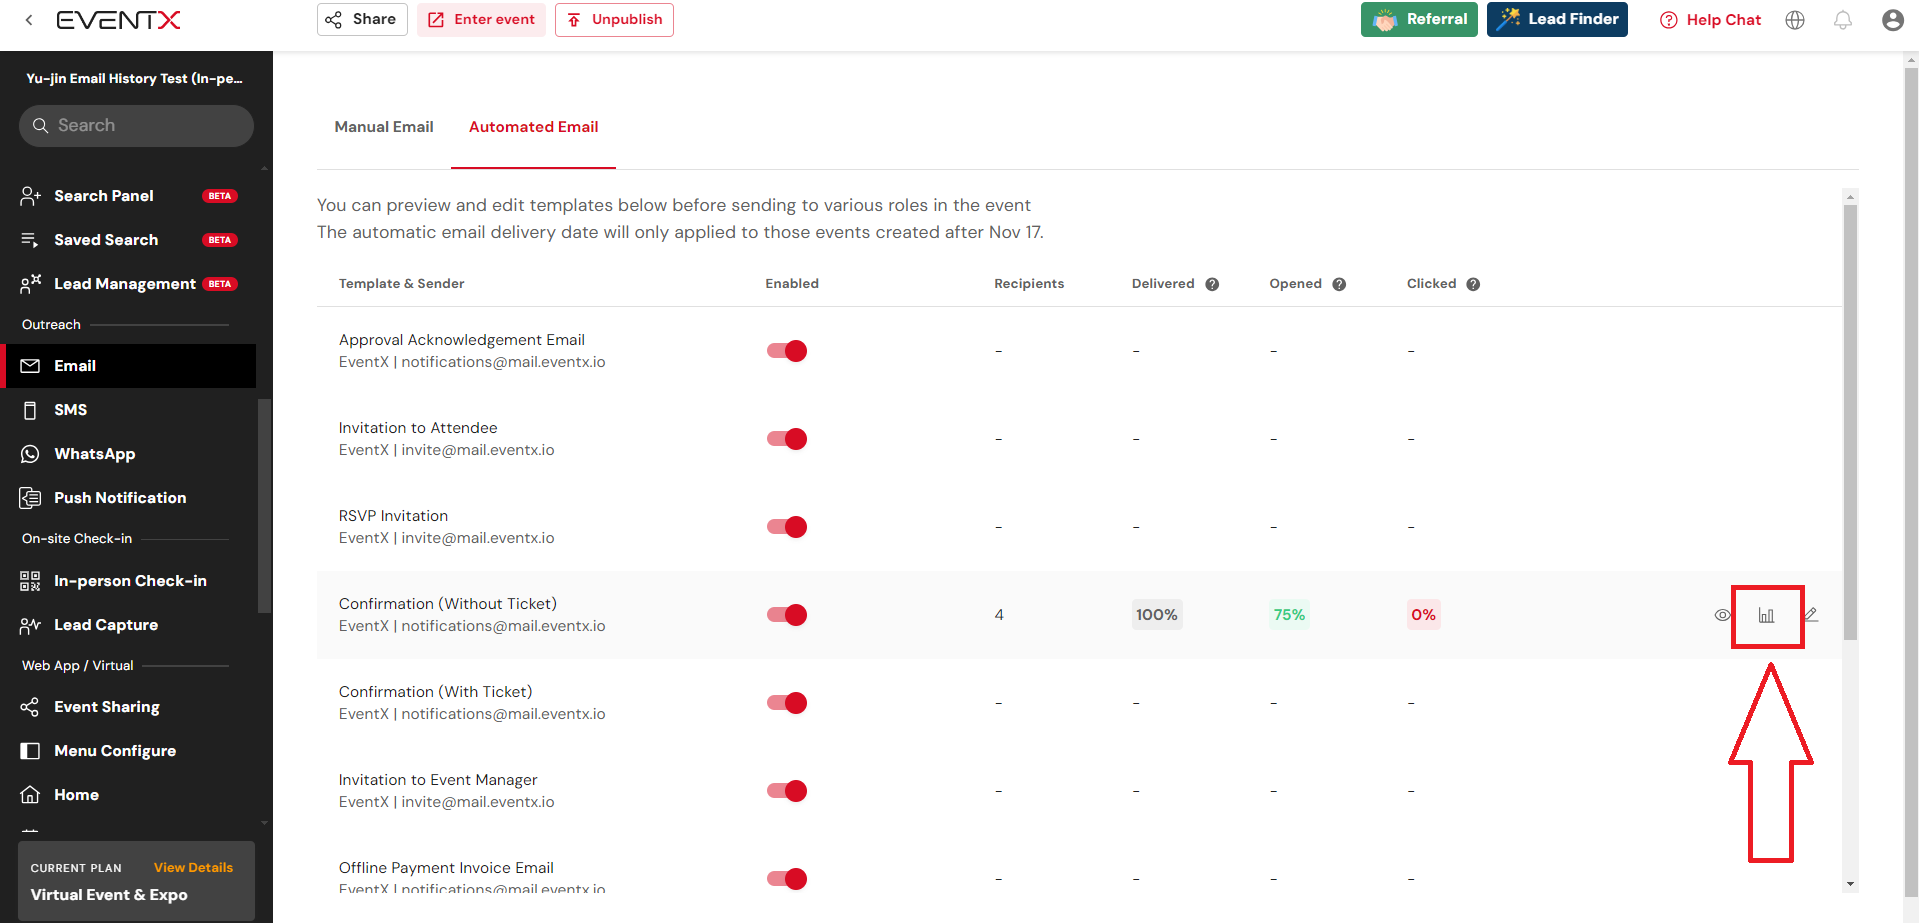The width and height of the screenshot is (1919, 923).
Task: Select the RSVP Invitation template name
Action: [393, 516]
